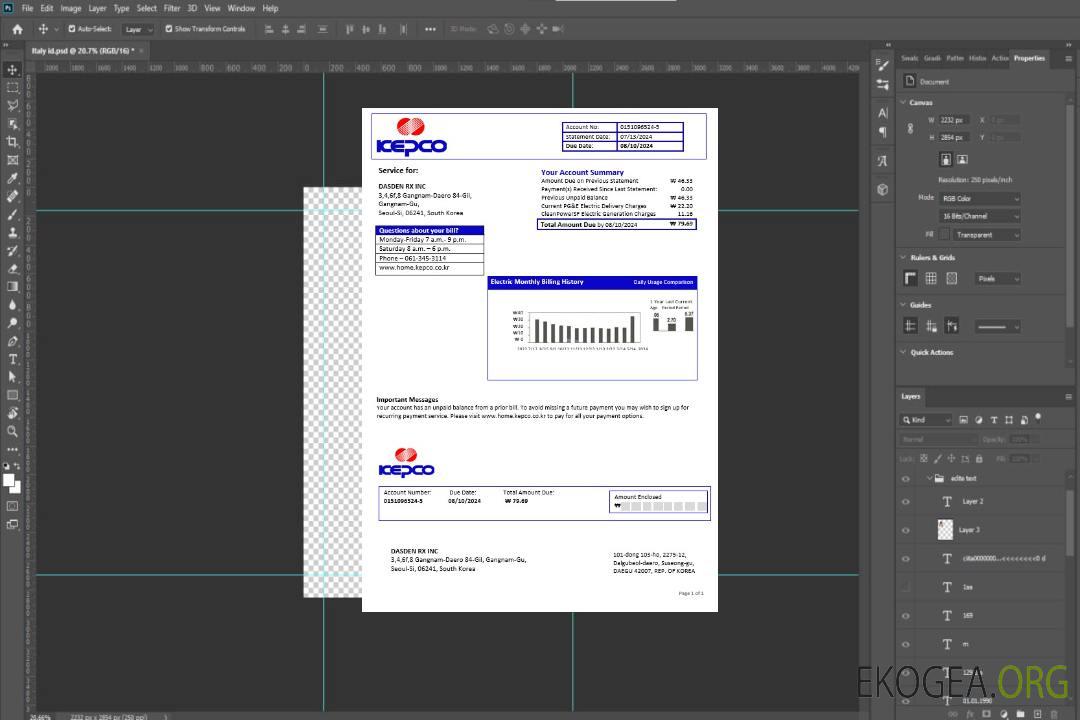Select the Brush tool

[x=12, y=214]
